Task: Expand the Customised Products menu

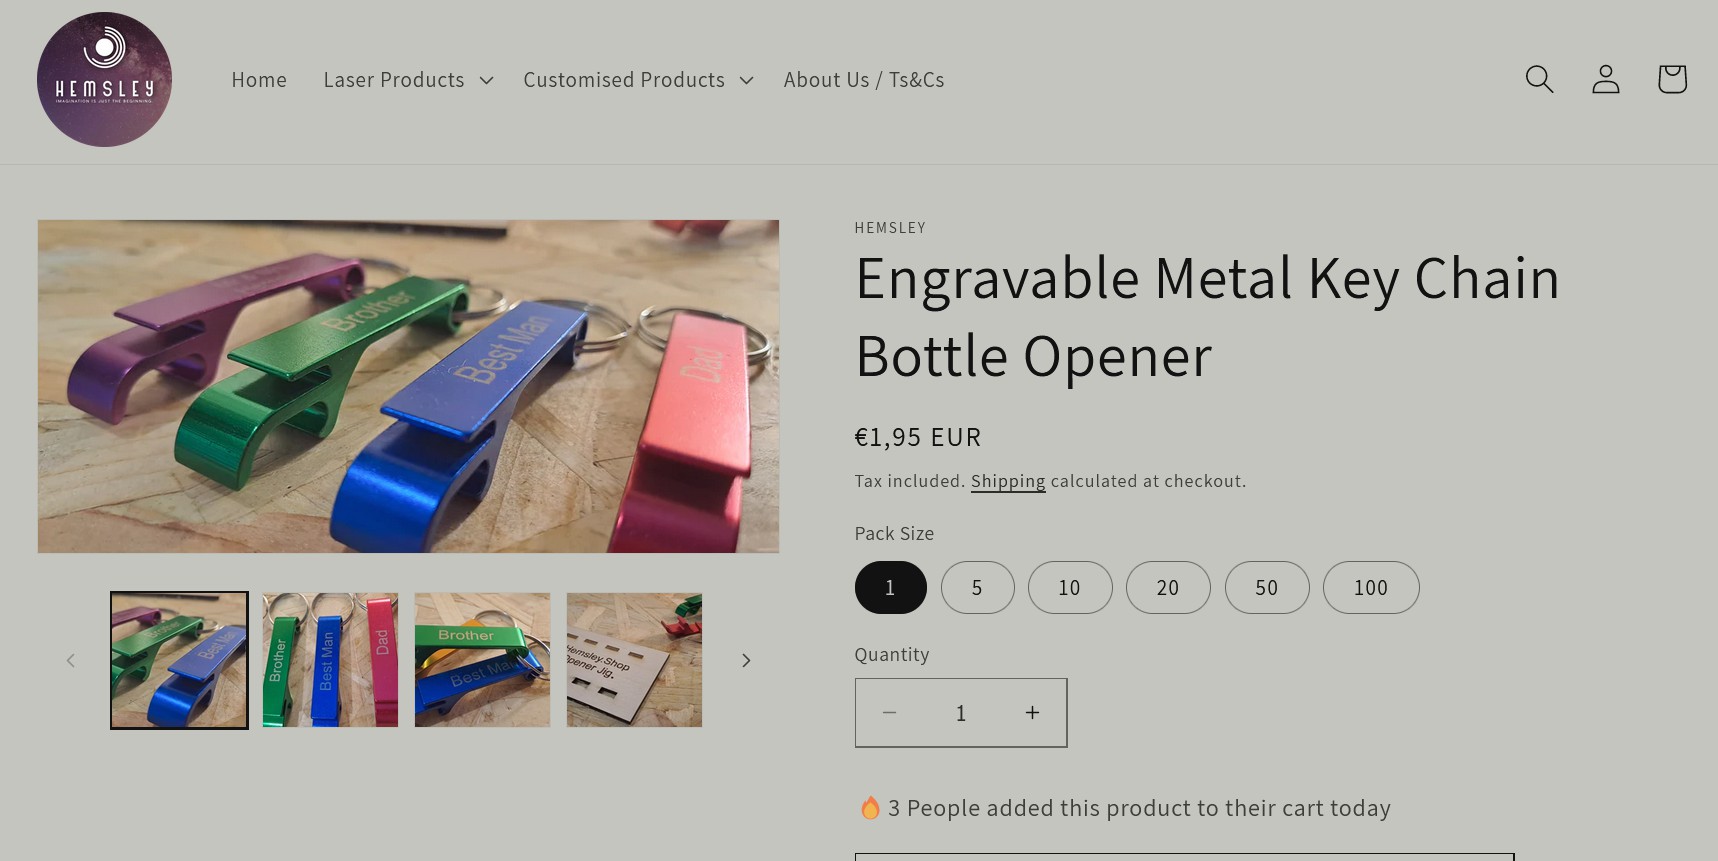Action: (x=638, y=79)
